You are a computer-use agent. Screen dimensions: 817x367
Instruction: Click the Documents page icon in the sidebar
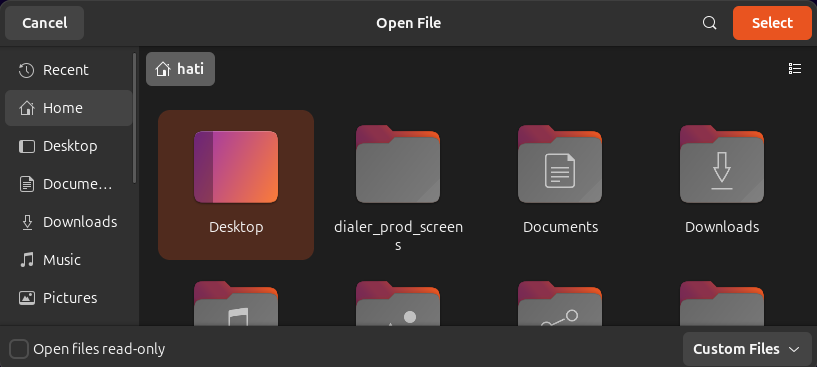[27, 184]
